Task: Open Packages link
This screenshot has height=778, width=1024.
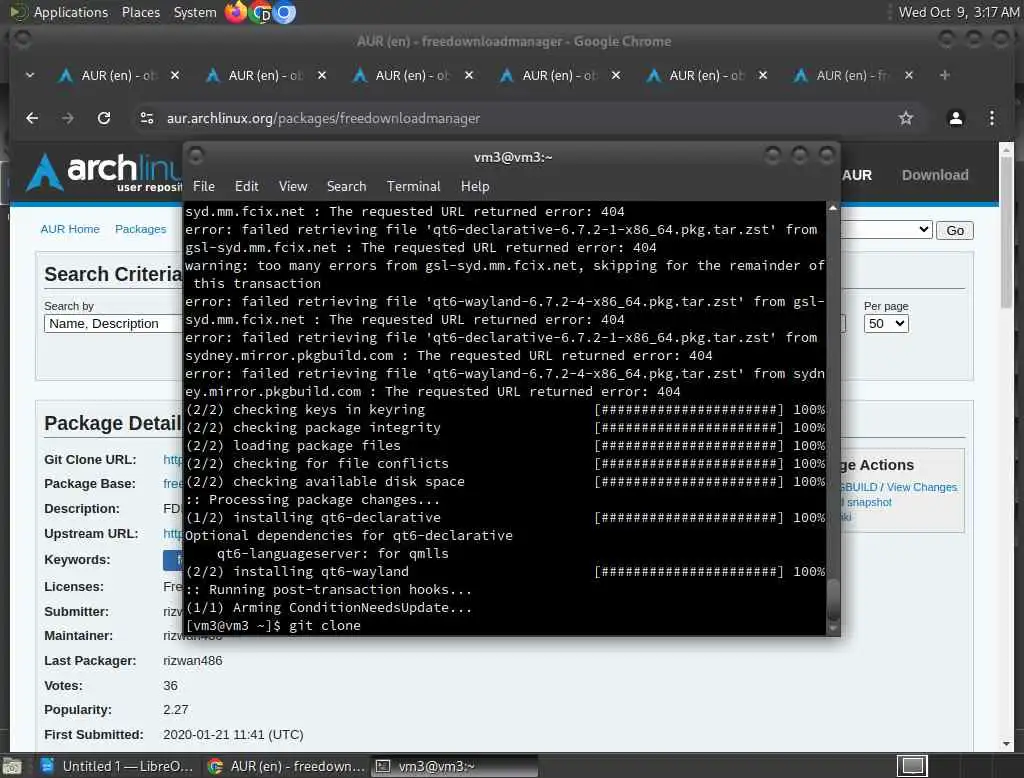Action: tap(140, 229)
